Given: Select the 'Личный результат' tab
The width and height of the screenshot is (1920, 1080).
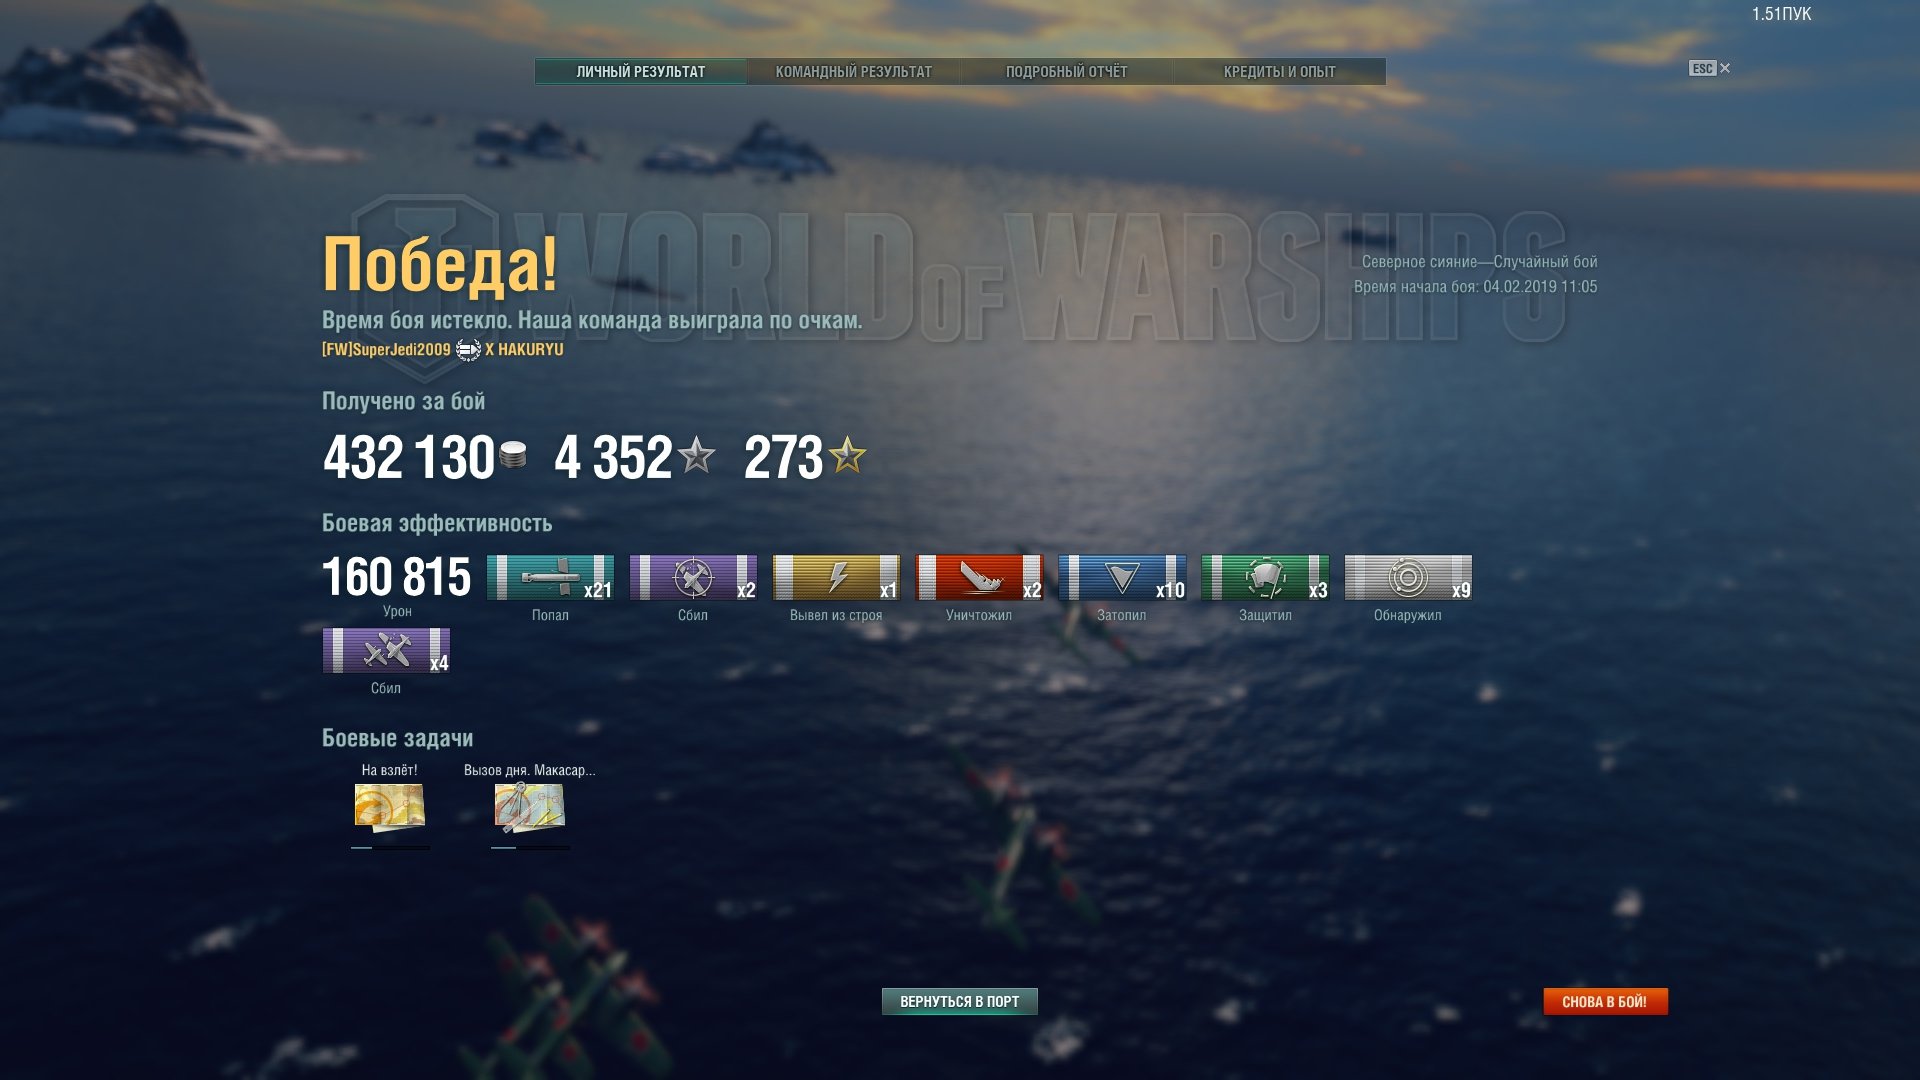Looking at the screenshot, I should 641,71.
